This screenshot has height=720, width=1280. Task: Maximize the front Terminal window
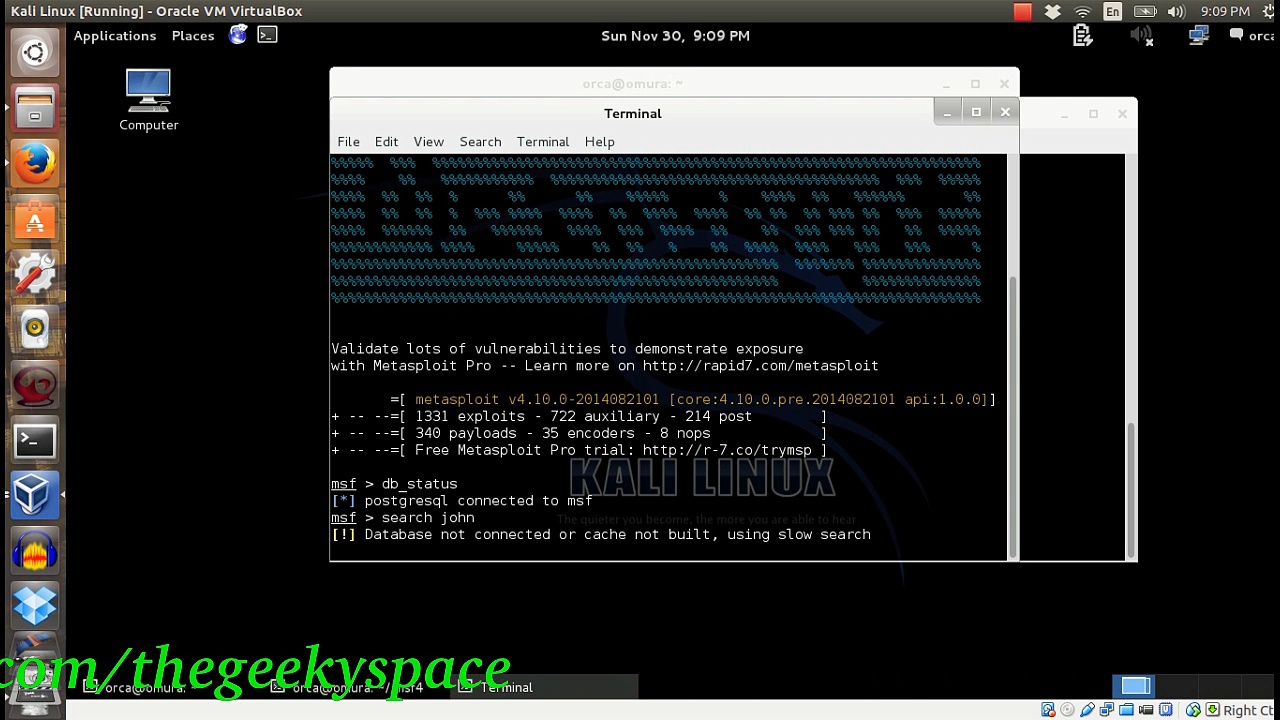(x=976, y=113)
